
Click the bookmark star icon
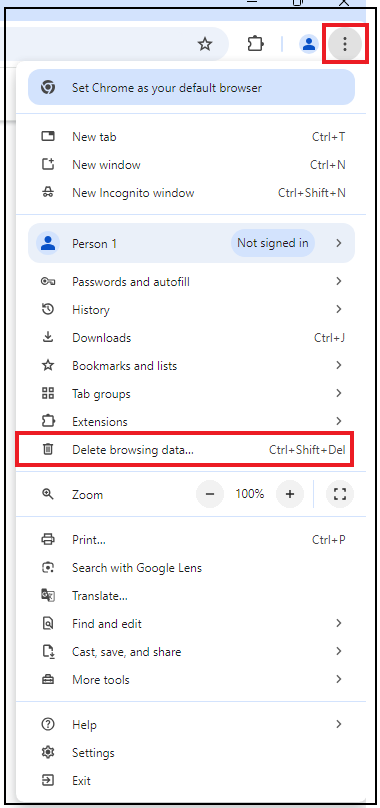(x=205, y=44)
